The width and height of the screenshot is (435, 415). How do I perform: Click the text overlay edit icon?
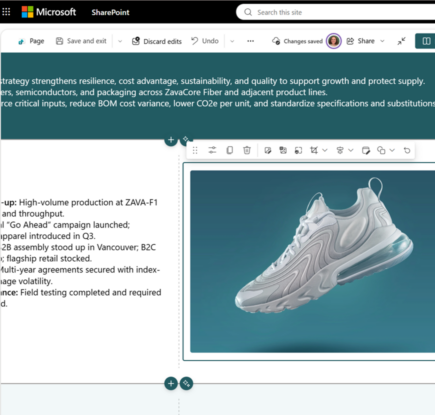click(x=366, y=151)
